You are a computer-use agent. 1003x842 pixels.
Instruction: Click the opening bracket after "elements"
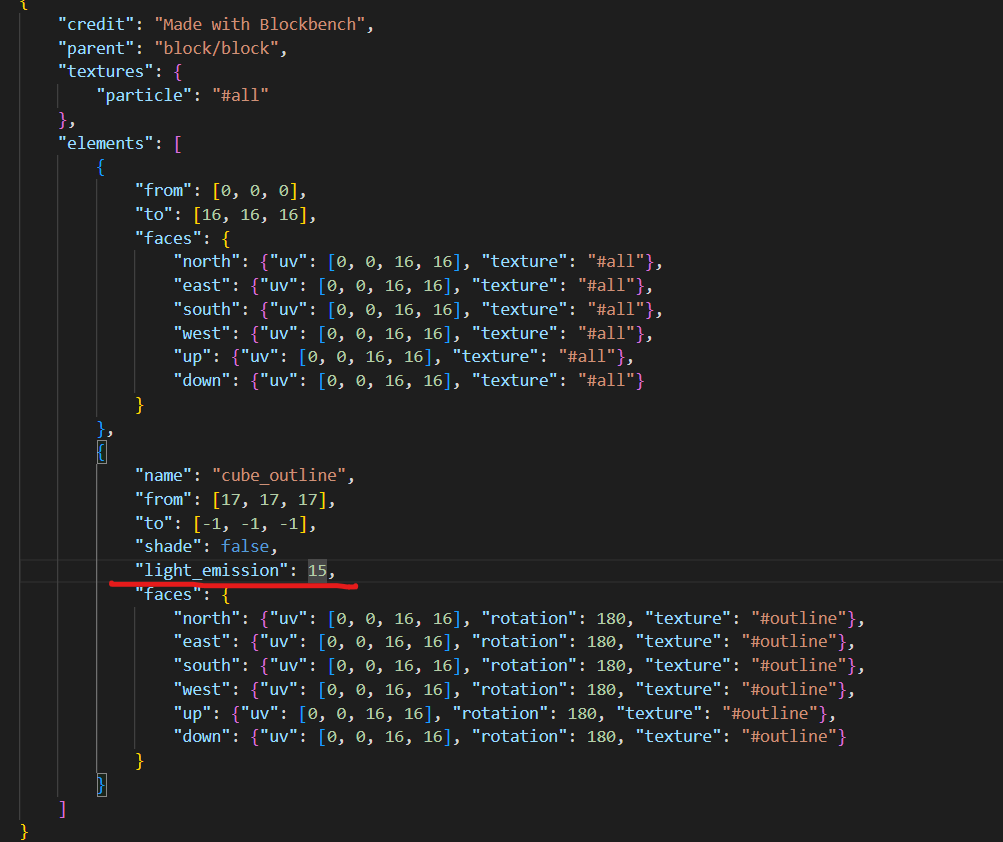177,143
